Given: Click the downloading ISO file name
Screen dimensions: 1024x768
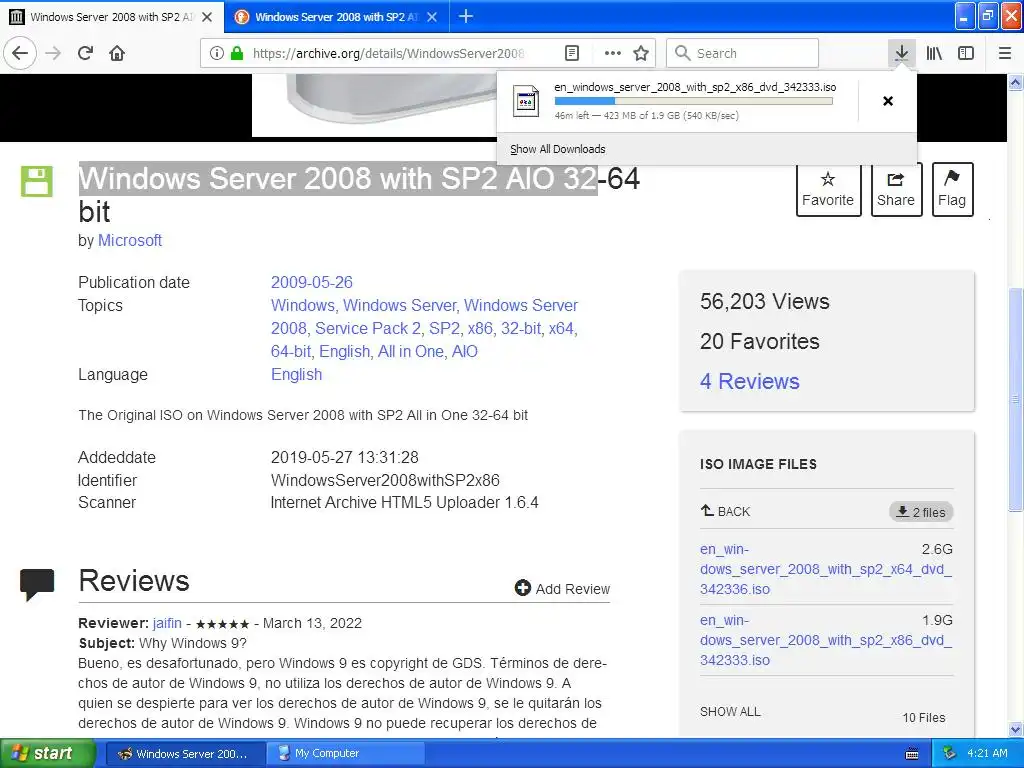Looking at the screenshot, I should [695, 87].
